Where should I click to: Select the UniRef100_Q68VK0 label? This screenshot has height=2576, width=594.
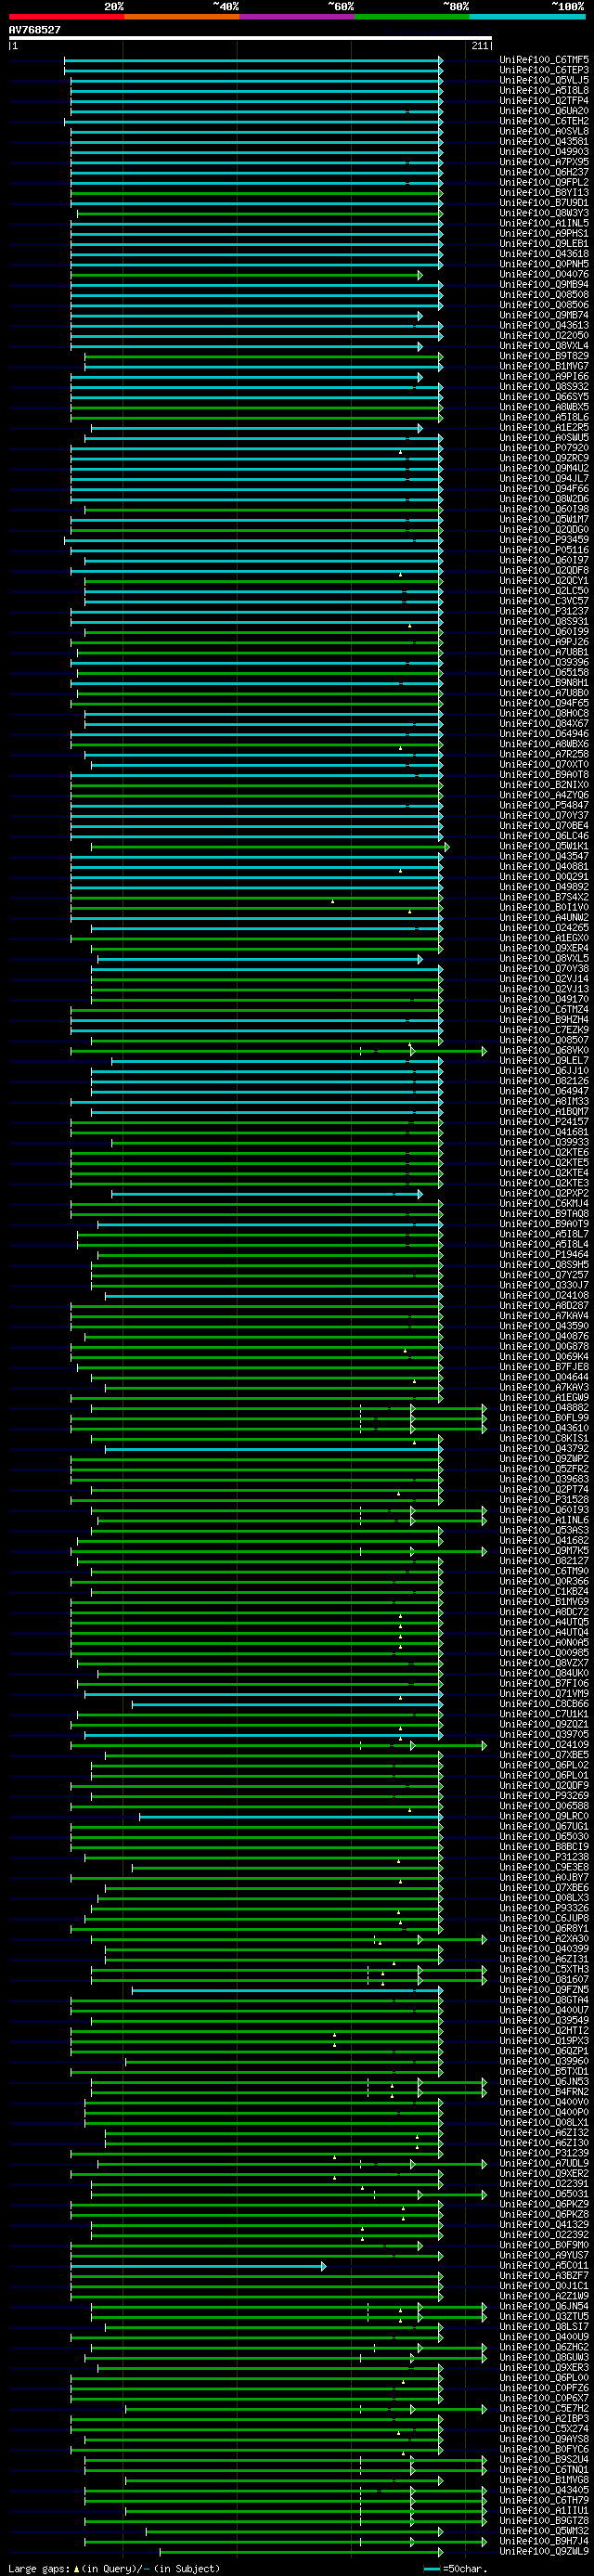544,1050
